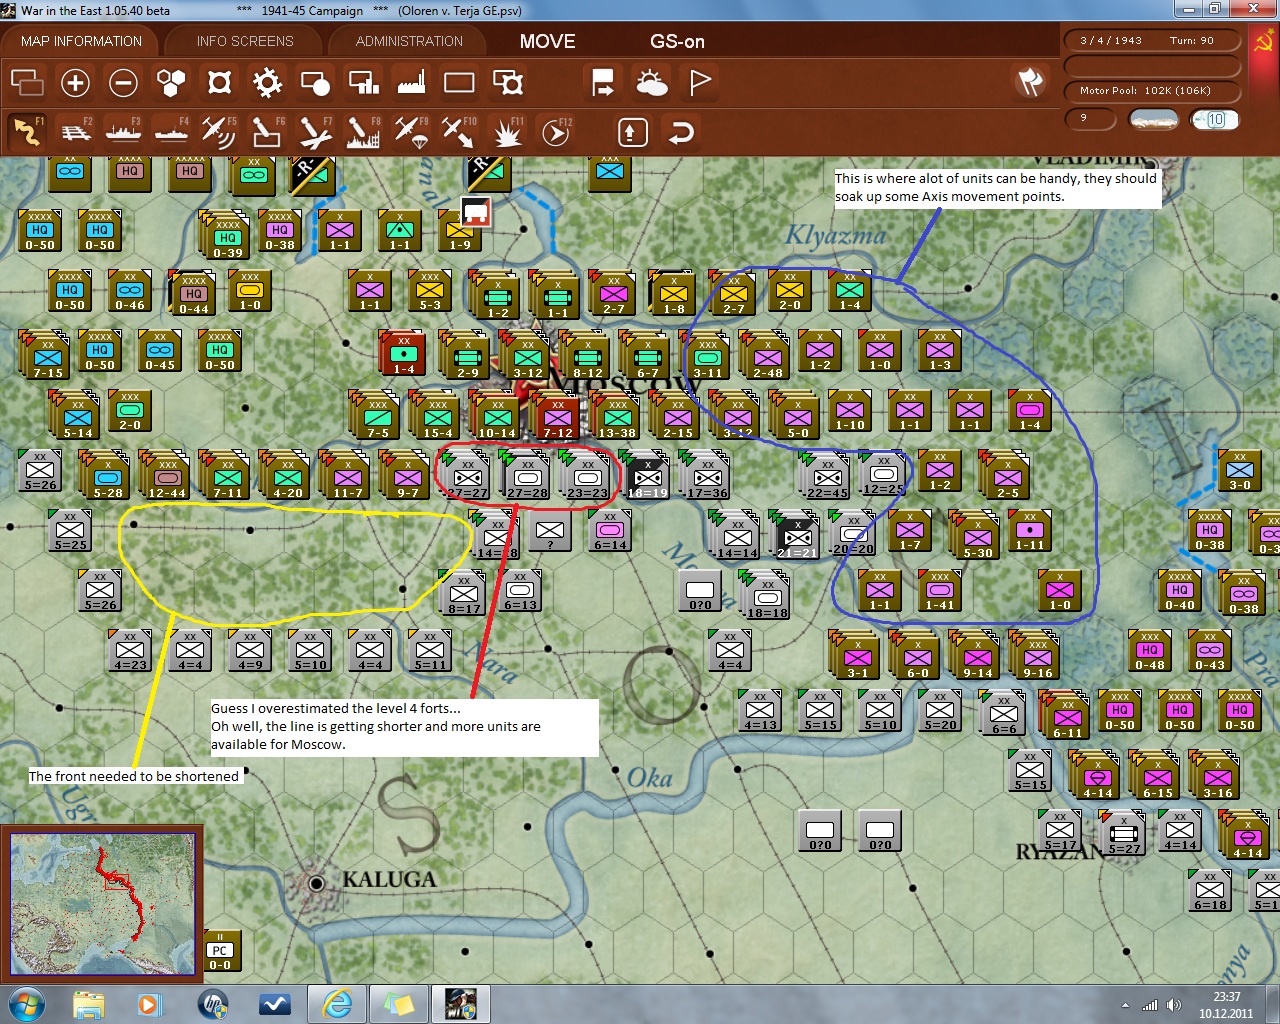This screenshot has height=1024, width=1280.
Task: Select the F9 air transport mode icon
Action: (x=411, y=131)
